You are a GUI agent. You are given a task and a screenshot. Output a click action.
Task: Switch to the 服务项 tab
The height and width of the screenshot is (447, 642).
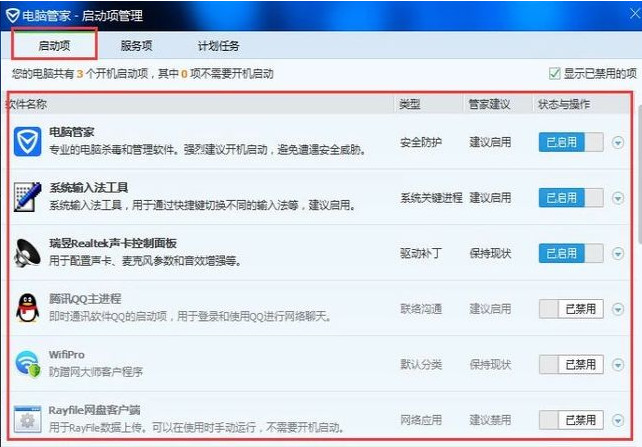136,45
